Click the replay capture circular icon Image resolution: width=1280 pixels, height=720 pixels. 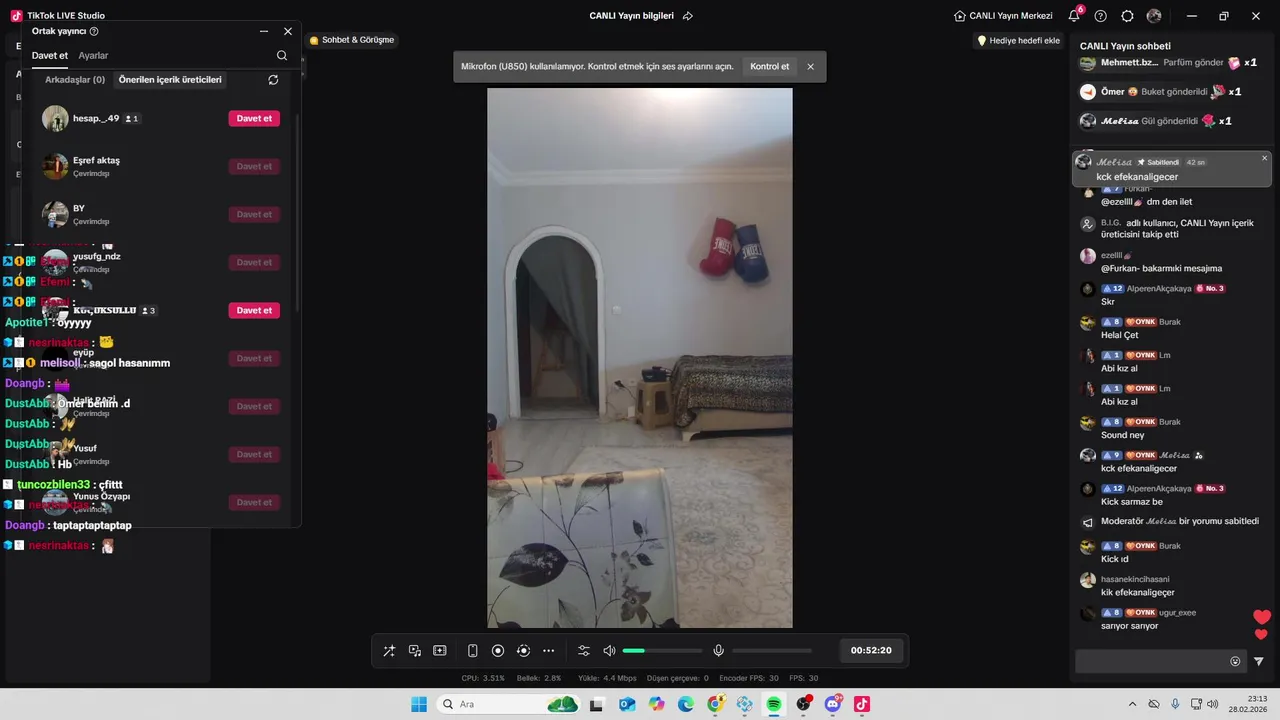[523, 651]
